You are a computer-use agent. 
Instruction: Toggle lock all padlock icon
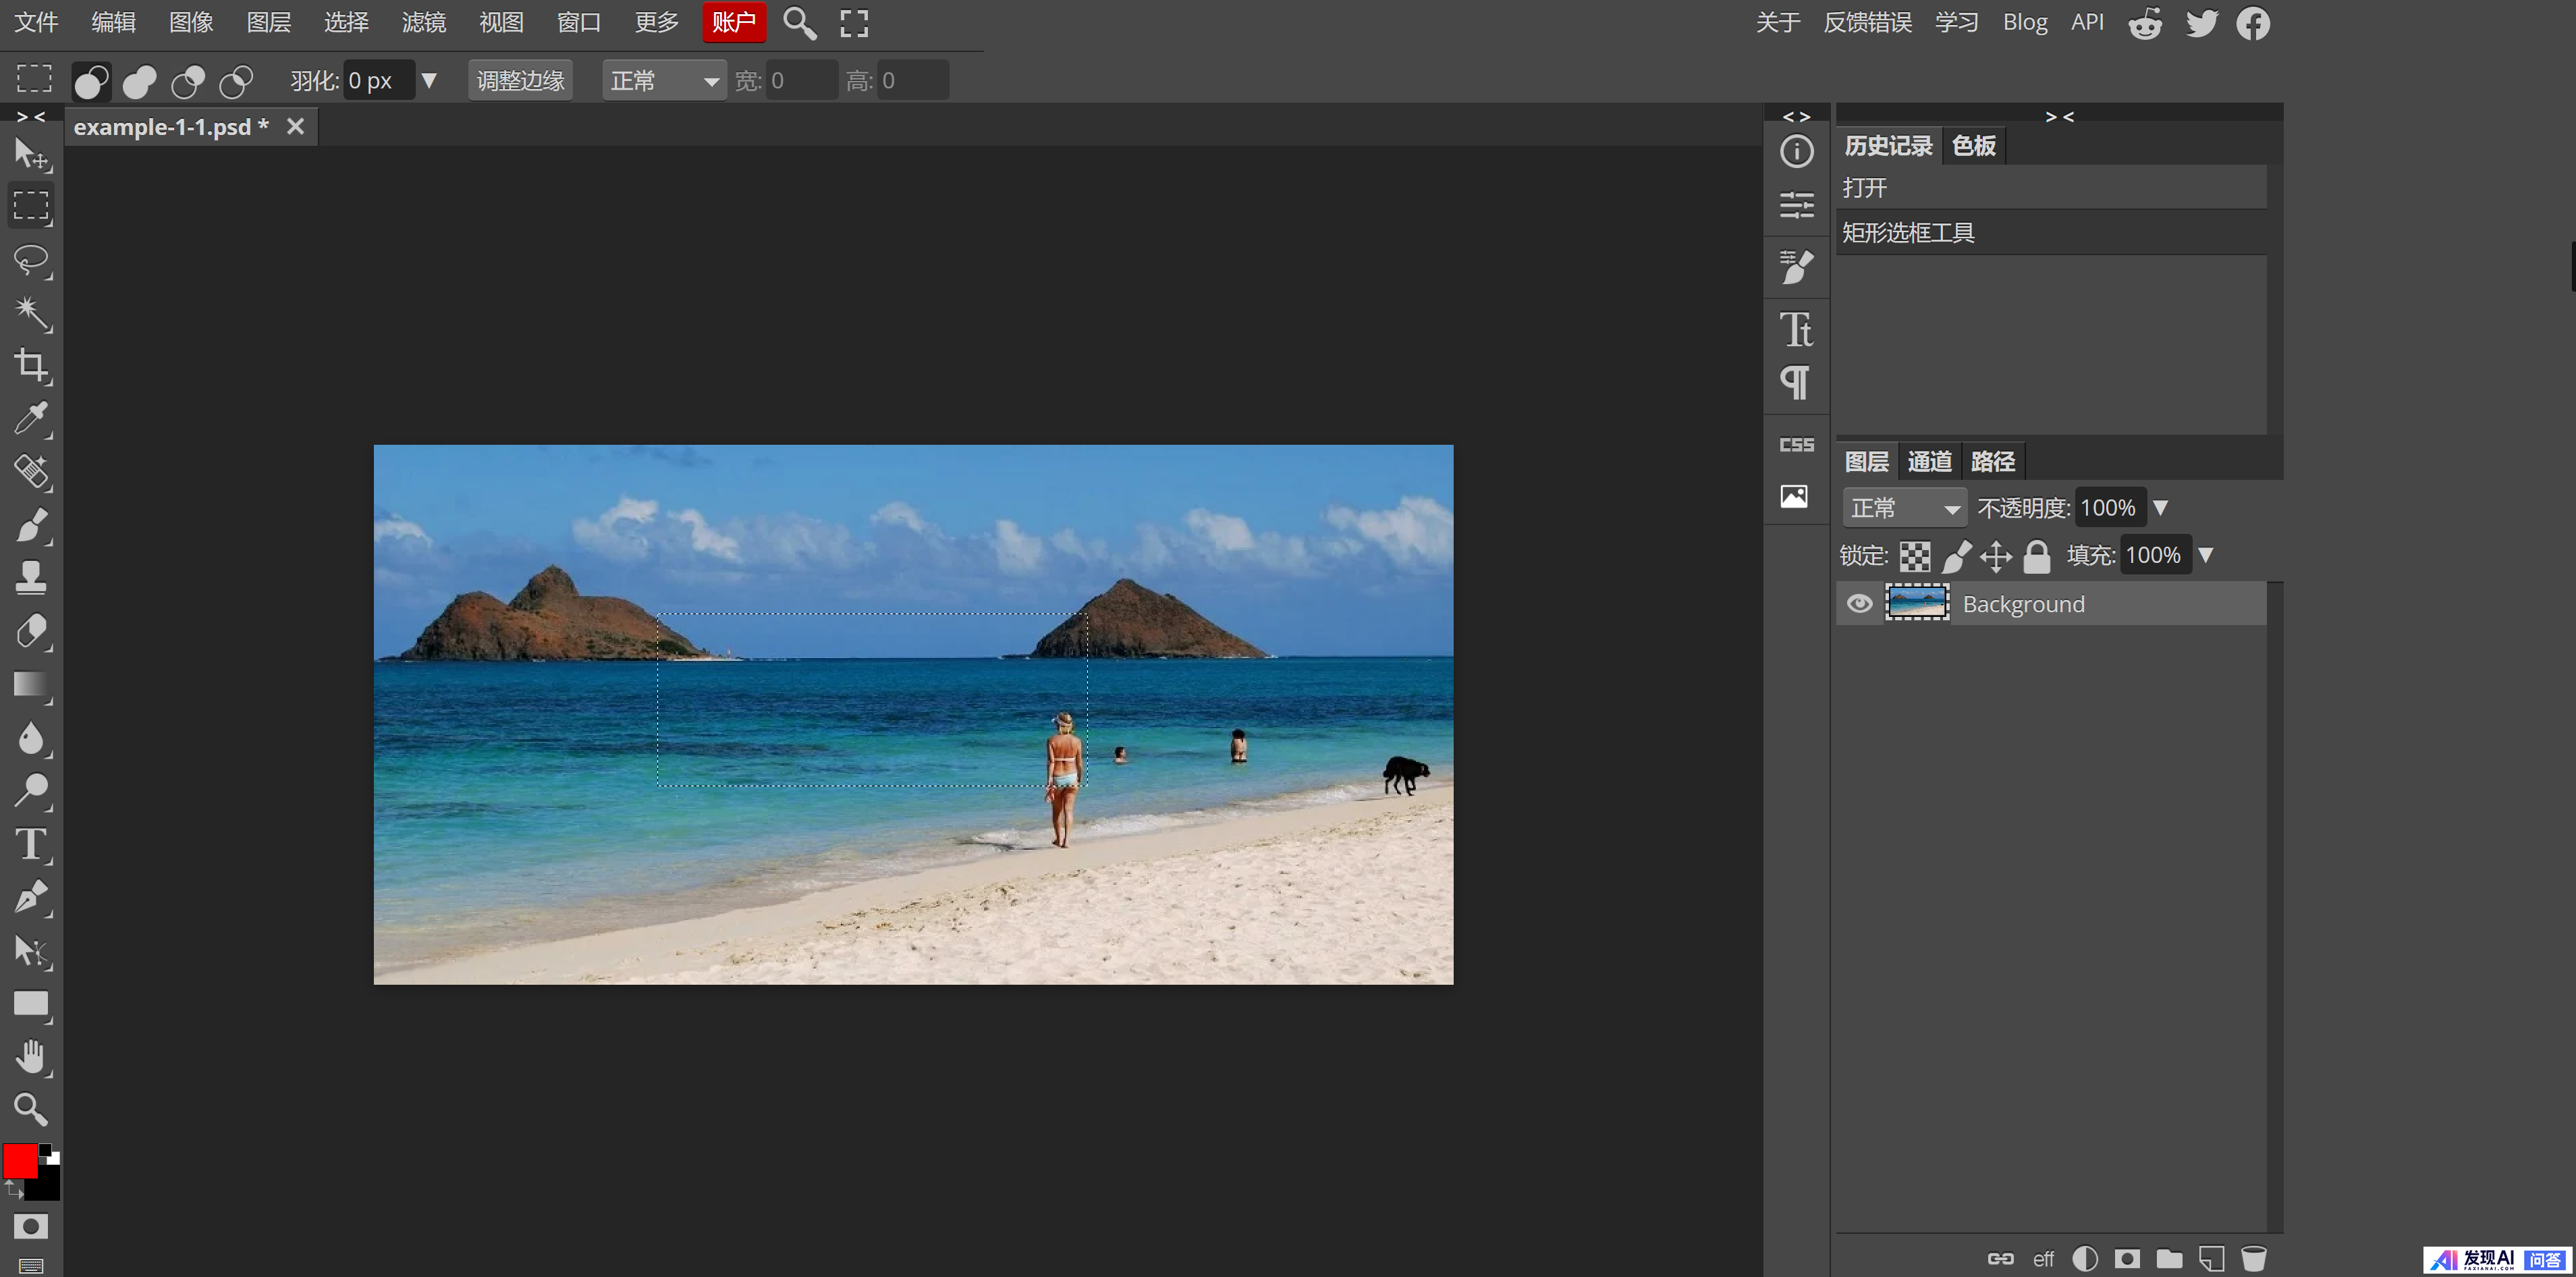2037,556
